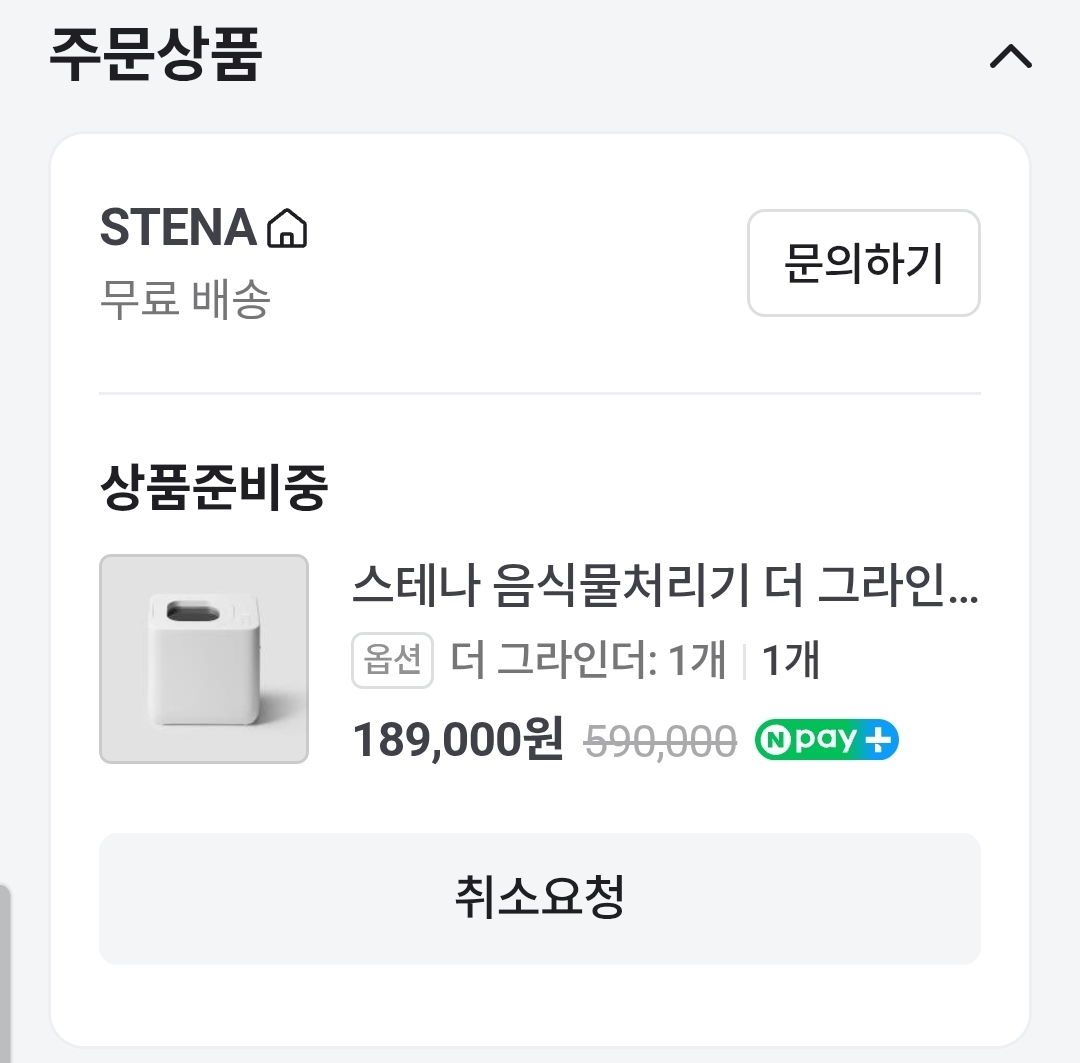Click the Npay plus badge

[x=827, y=740]
